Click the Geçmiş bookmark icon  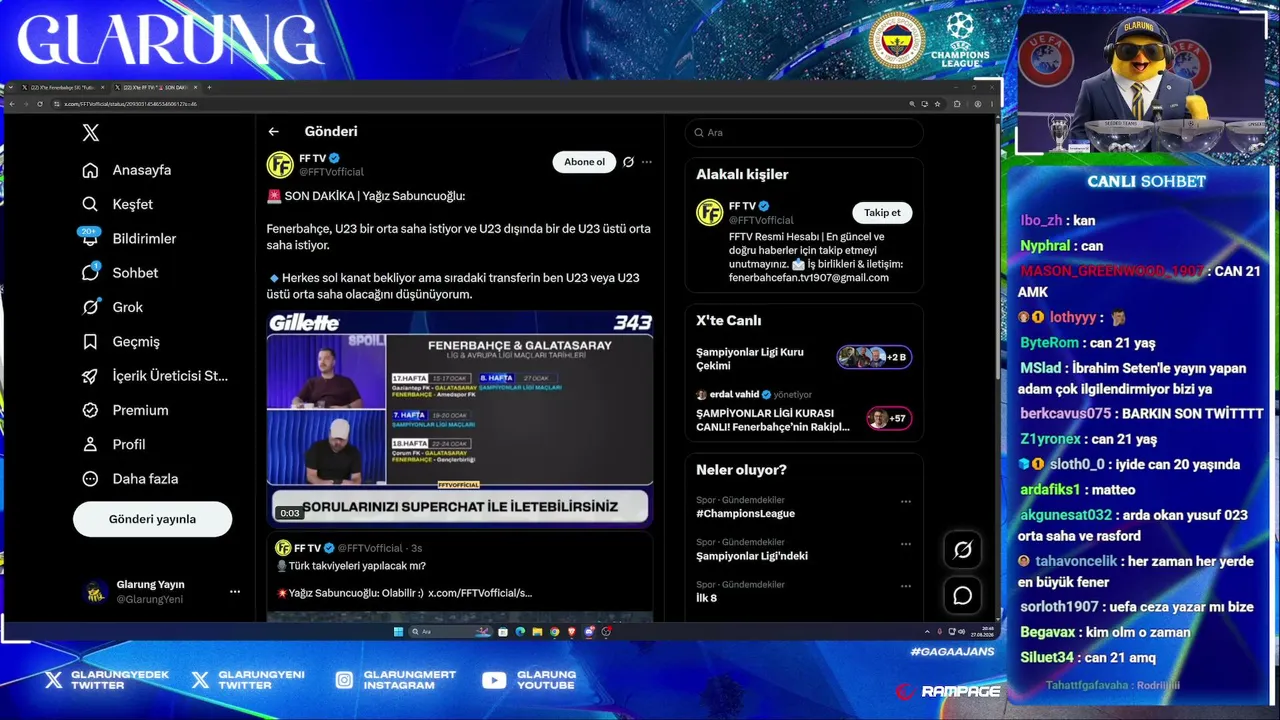pos(91,341)
